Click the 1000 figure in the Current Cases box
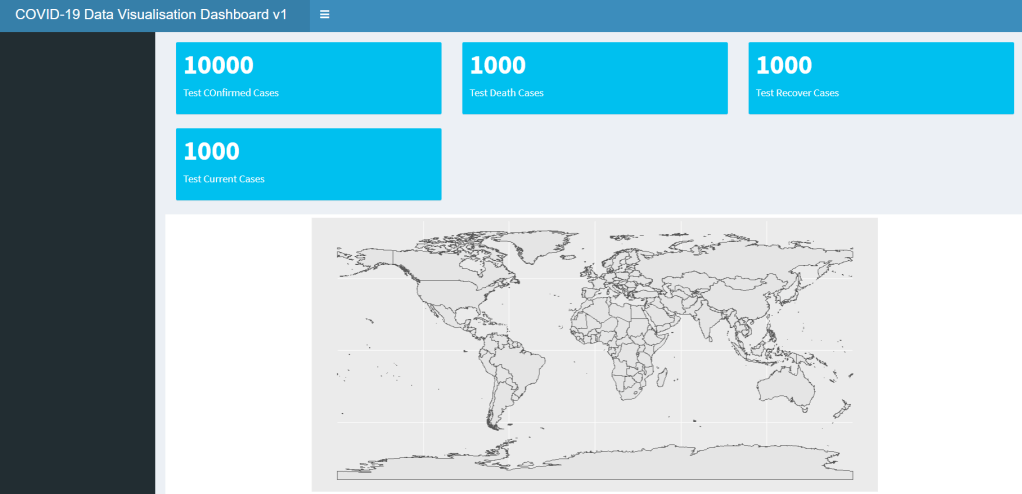The image size is (1022, 494). click(x=211, y=152)
